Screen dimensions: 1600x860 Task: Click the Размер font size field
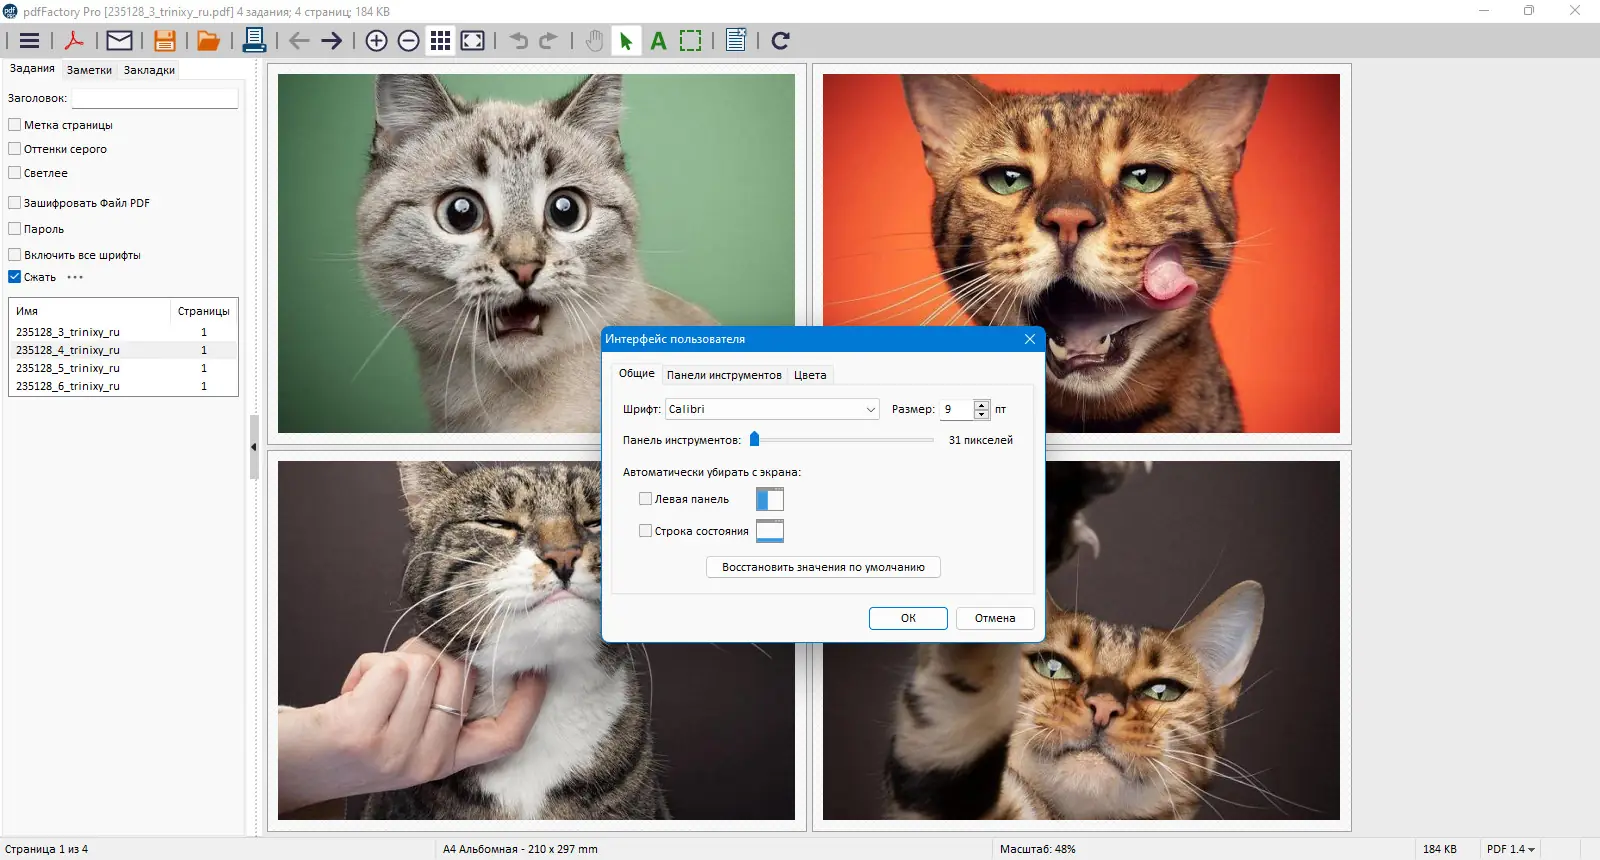point(957,409)
